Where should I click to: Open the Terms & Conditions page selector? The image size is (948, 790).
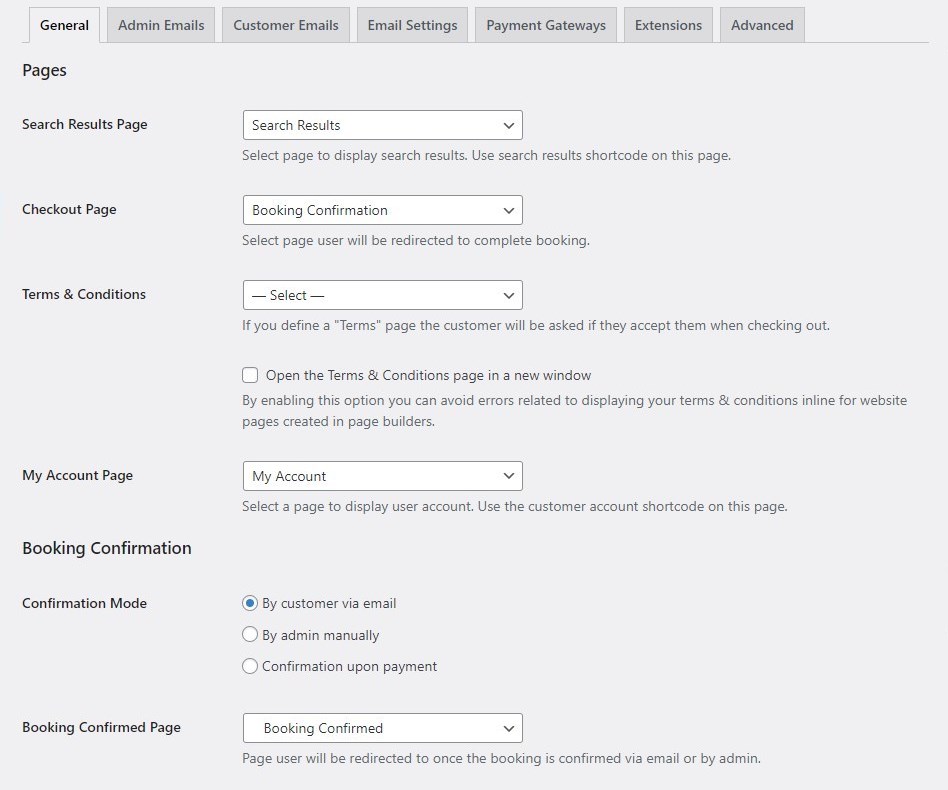tap(382, 295)
